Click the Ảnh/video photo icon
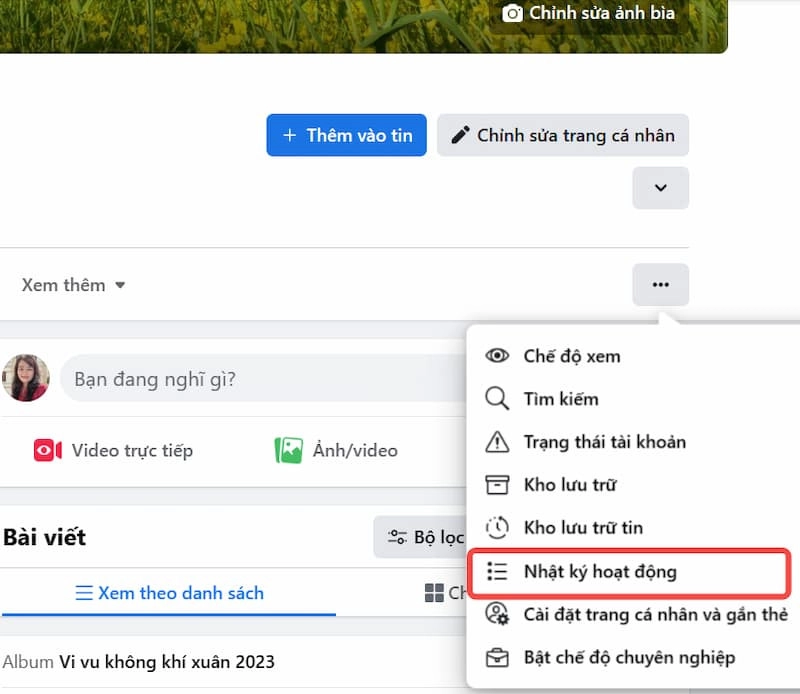The height and width of the screenshot is (694, 800). point(290,450)
